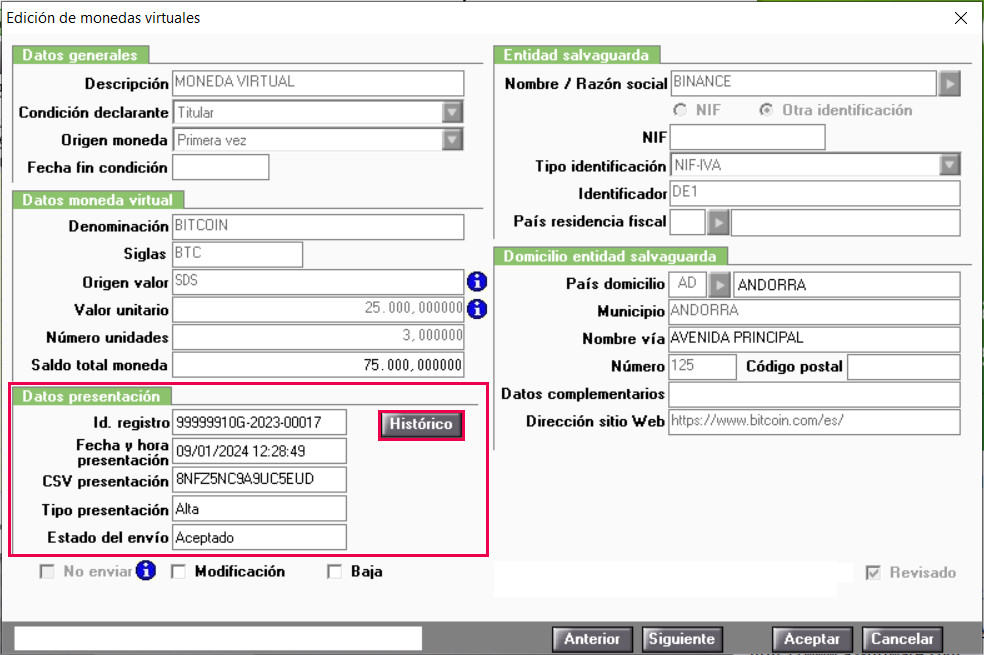Go back with the Anterior button
The width and height of the screenshot is (984, 655).
[x=592, y=639]
